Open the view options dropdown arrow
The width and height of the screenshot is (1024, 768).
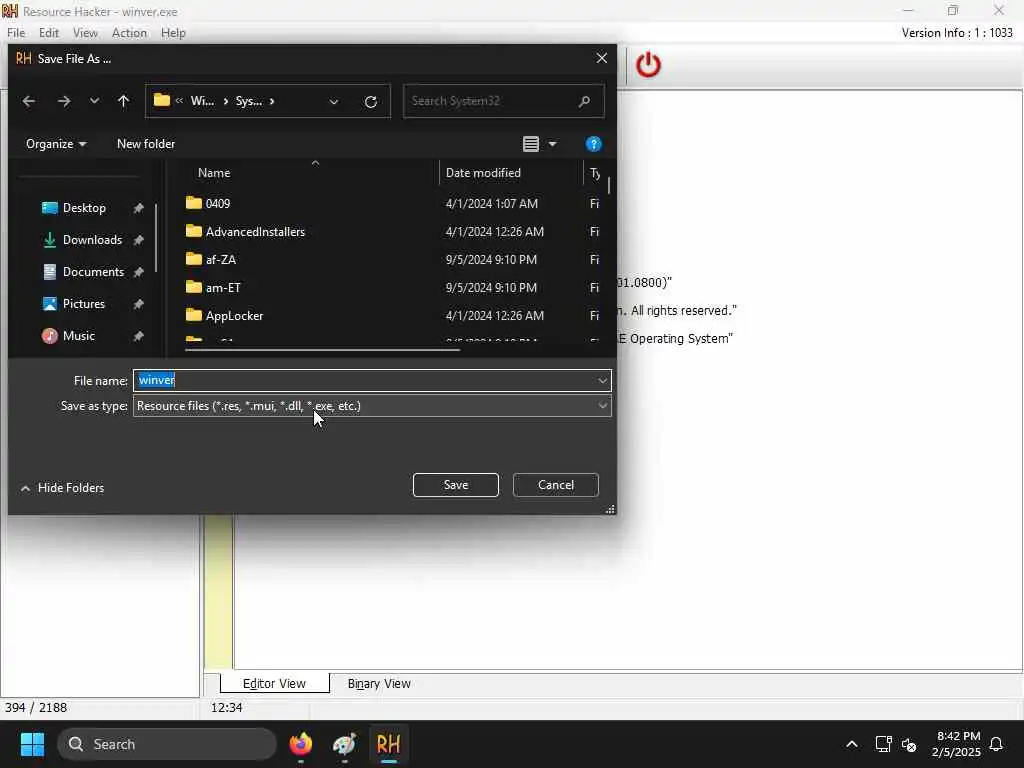coord(552,144)
